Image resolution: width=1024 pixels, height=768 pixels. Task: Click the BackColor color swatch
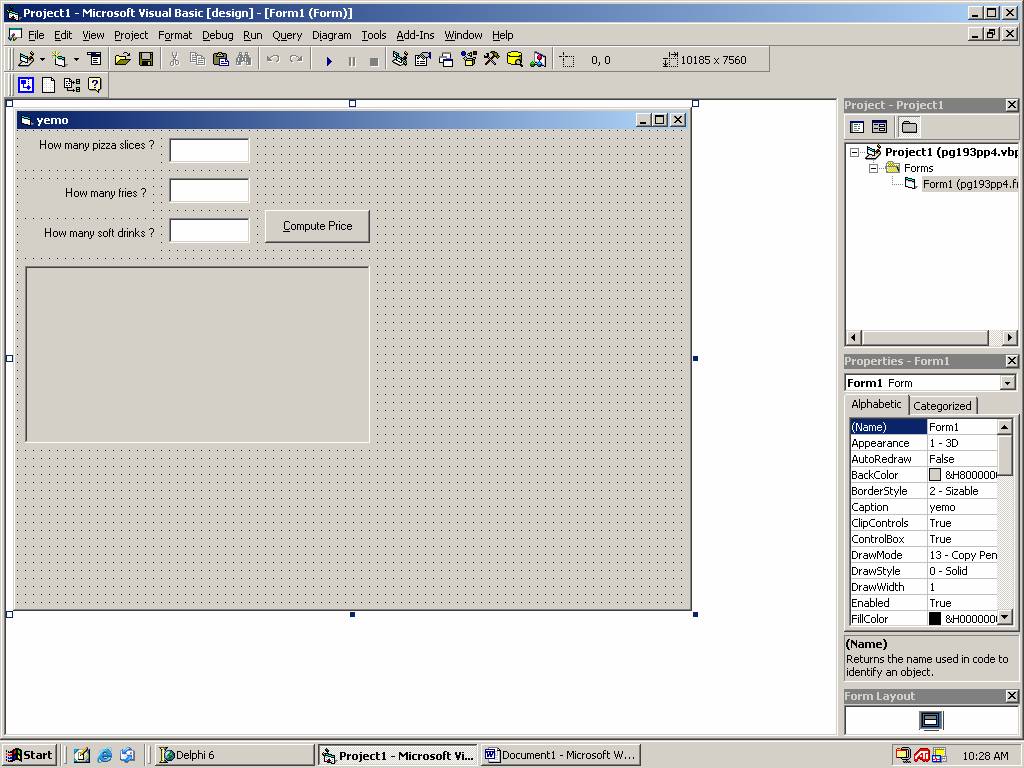click(x=935, y=475)
